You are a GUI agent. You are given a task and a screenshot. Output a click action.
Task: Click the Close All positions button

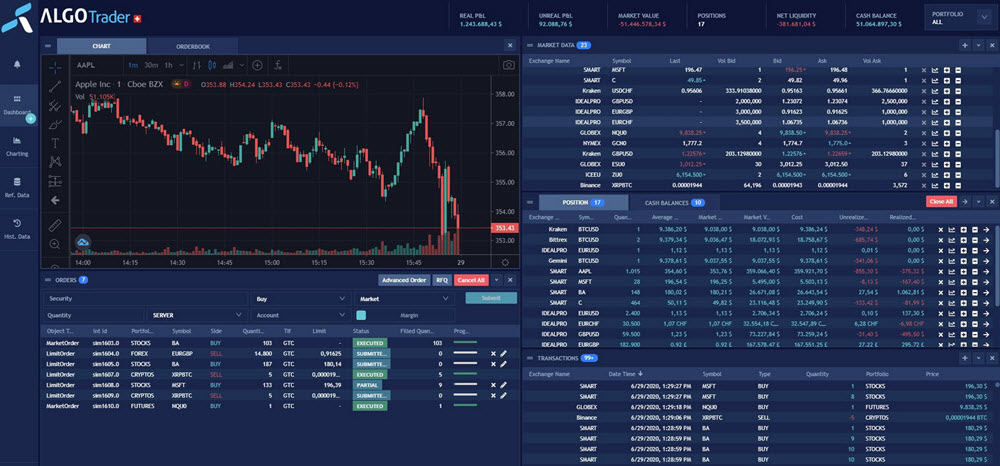[941, 201]
